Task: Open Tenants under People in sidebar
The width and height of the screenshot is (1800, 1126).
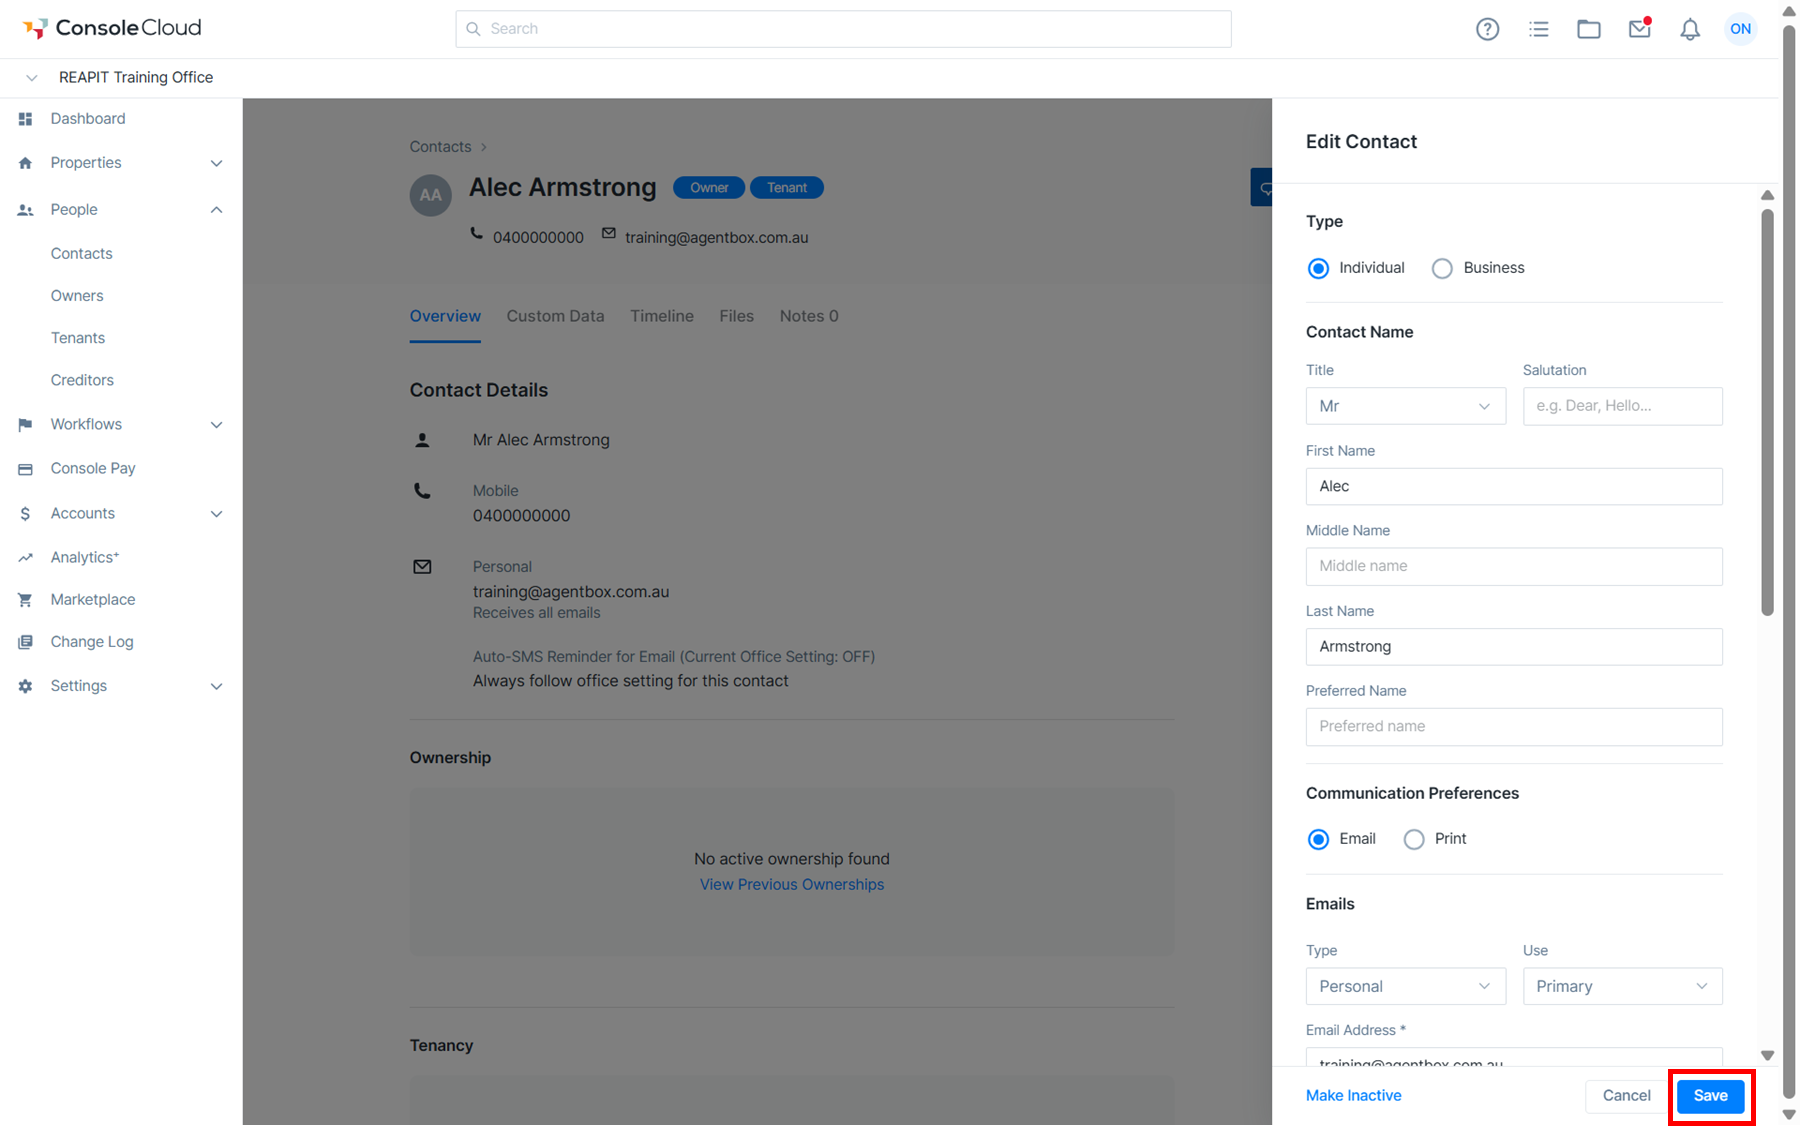Action: pyautogui.click(x=78, y=338)
